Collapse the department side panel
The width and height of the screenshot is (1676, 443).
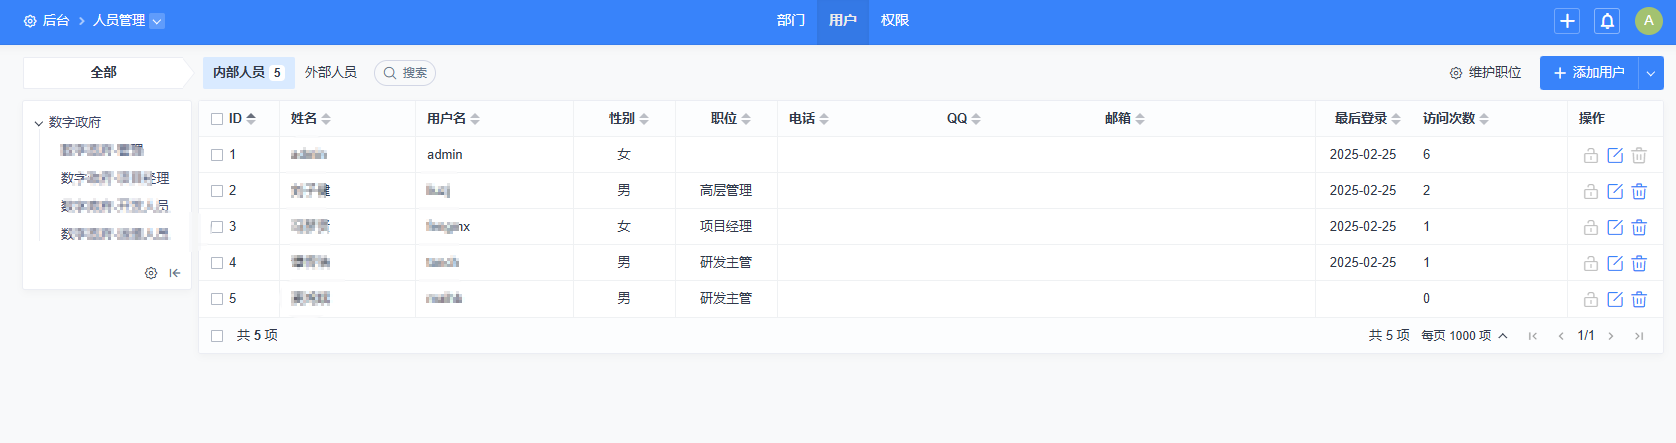(x=175, y=273)
